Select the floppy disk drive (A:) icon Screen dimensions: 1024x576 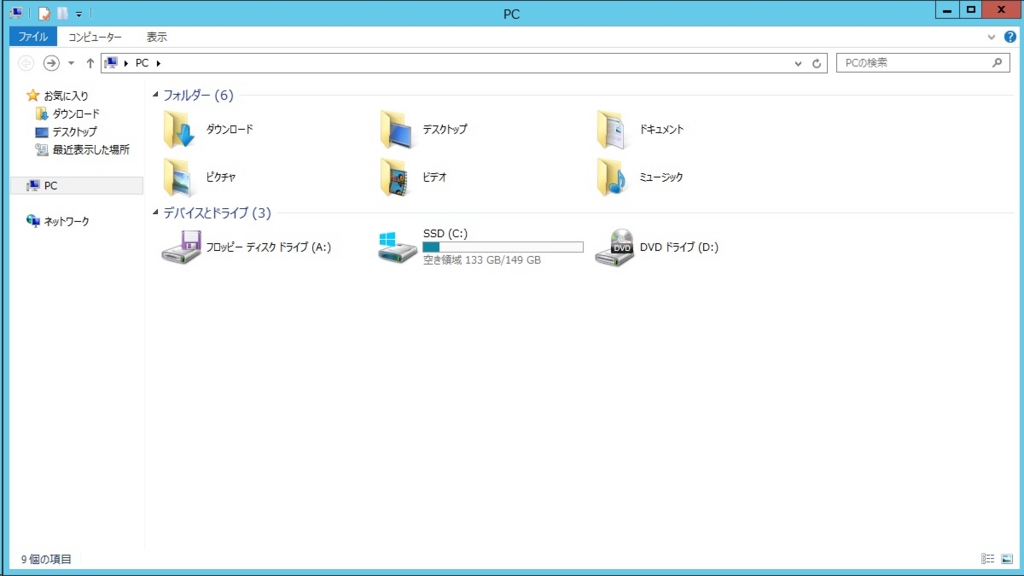point(181,247)
